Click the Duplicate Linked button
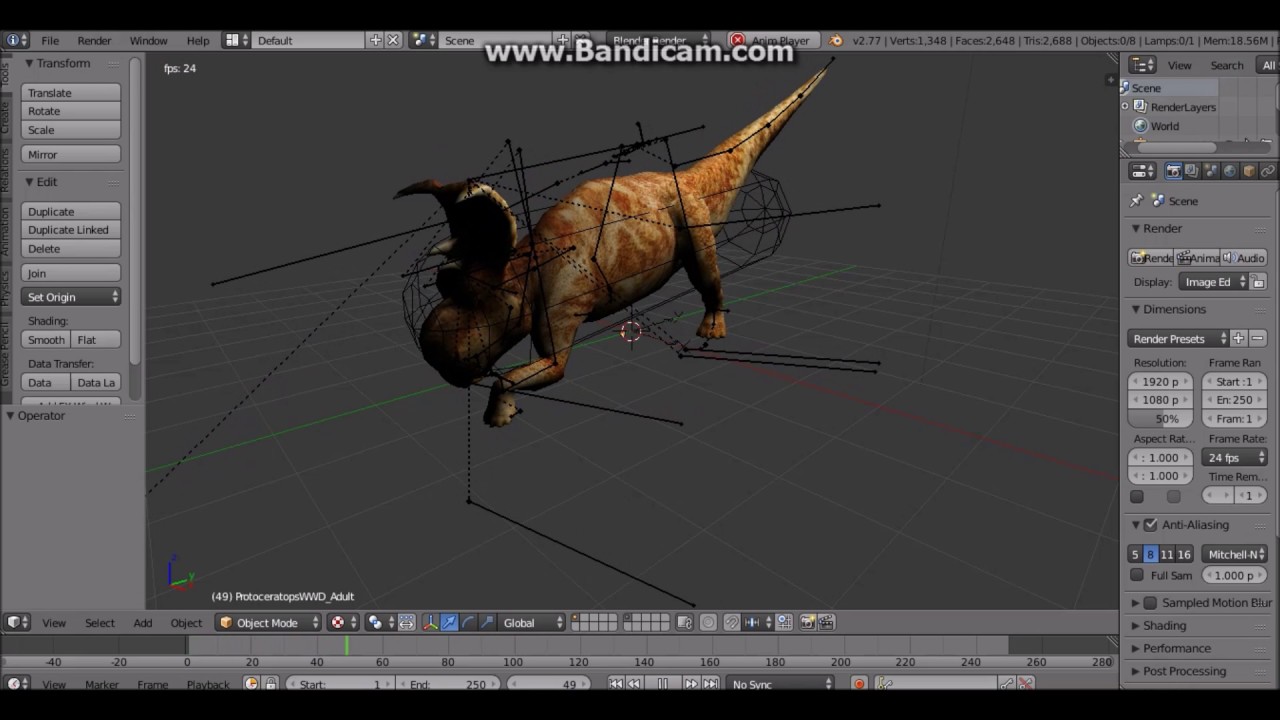 point(71,230)
